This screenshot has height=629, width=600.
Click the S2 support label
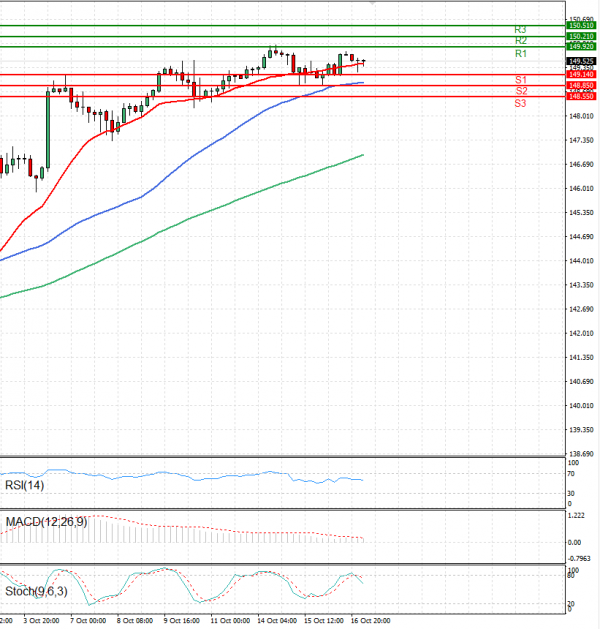coord(521,91)
